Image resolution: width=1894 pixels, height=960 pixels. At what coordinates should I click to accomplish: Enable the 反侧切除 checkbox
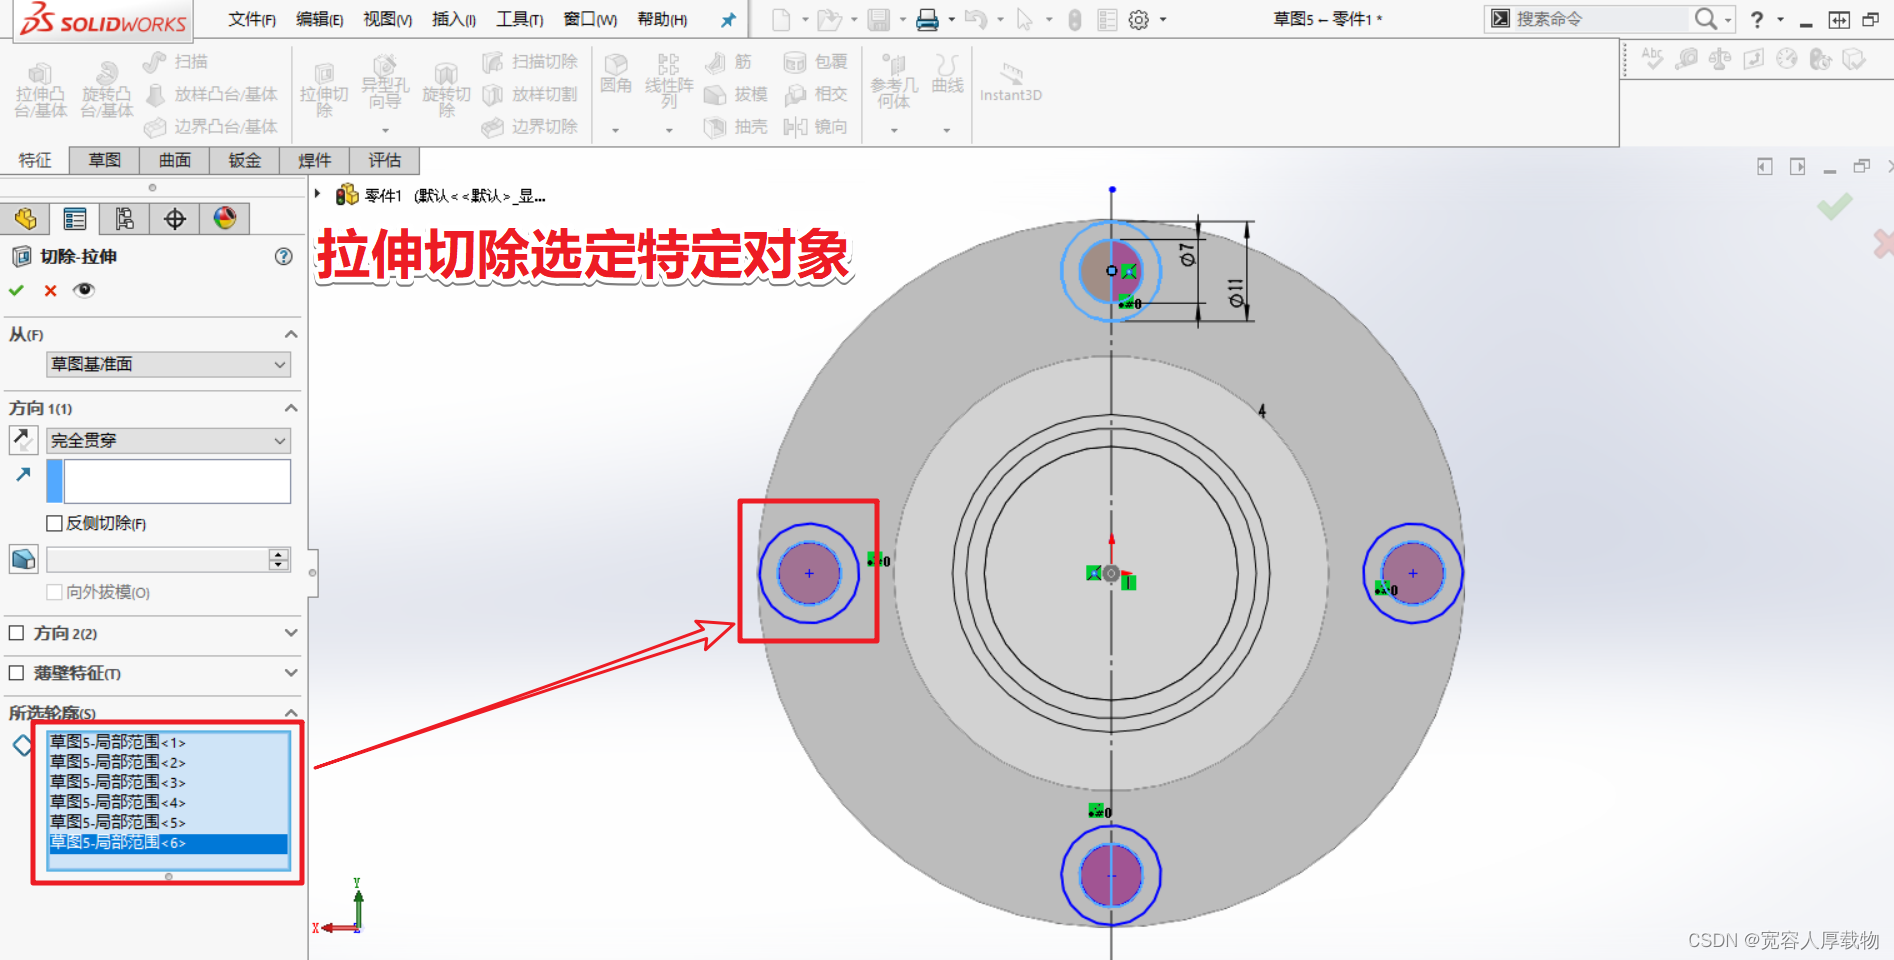[x=55, y=523]
